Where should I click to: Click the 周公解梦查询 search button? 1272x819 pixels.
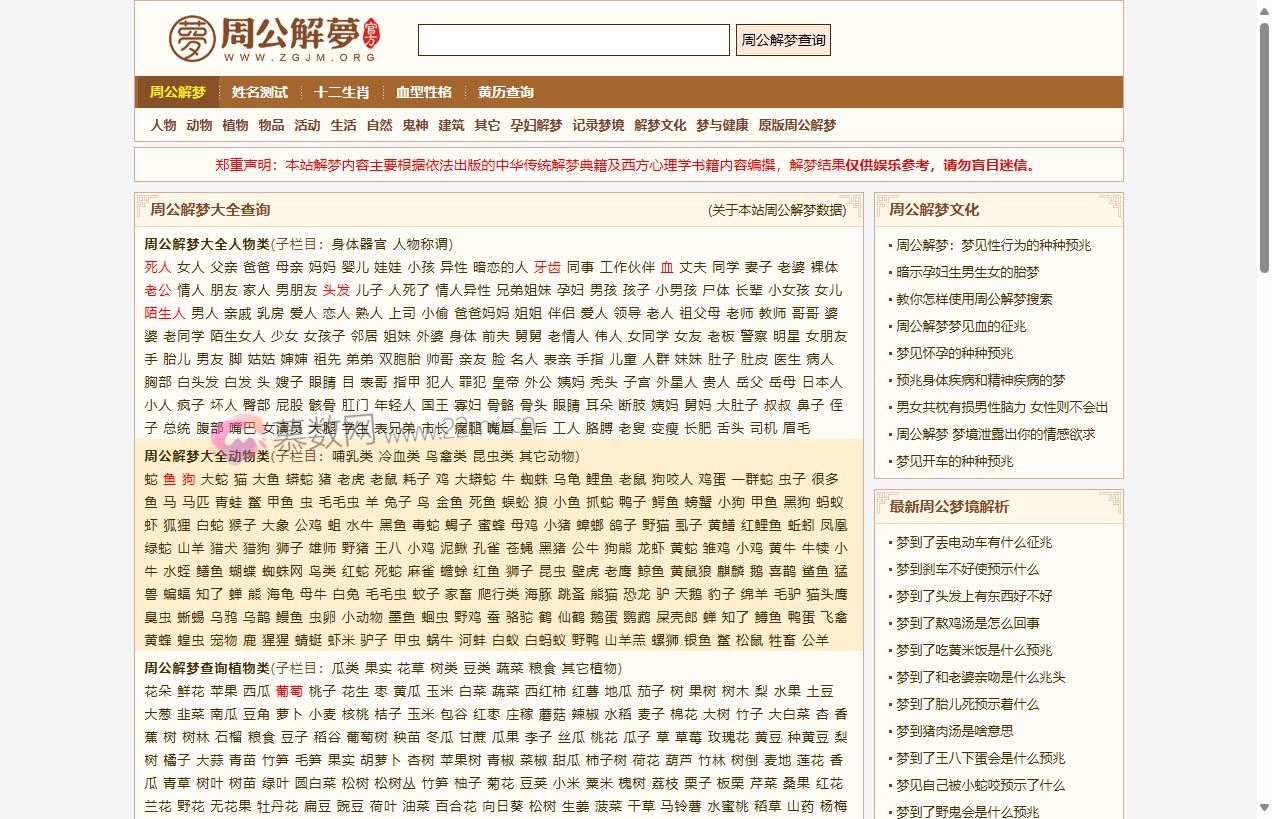783,40
